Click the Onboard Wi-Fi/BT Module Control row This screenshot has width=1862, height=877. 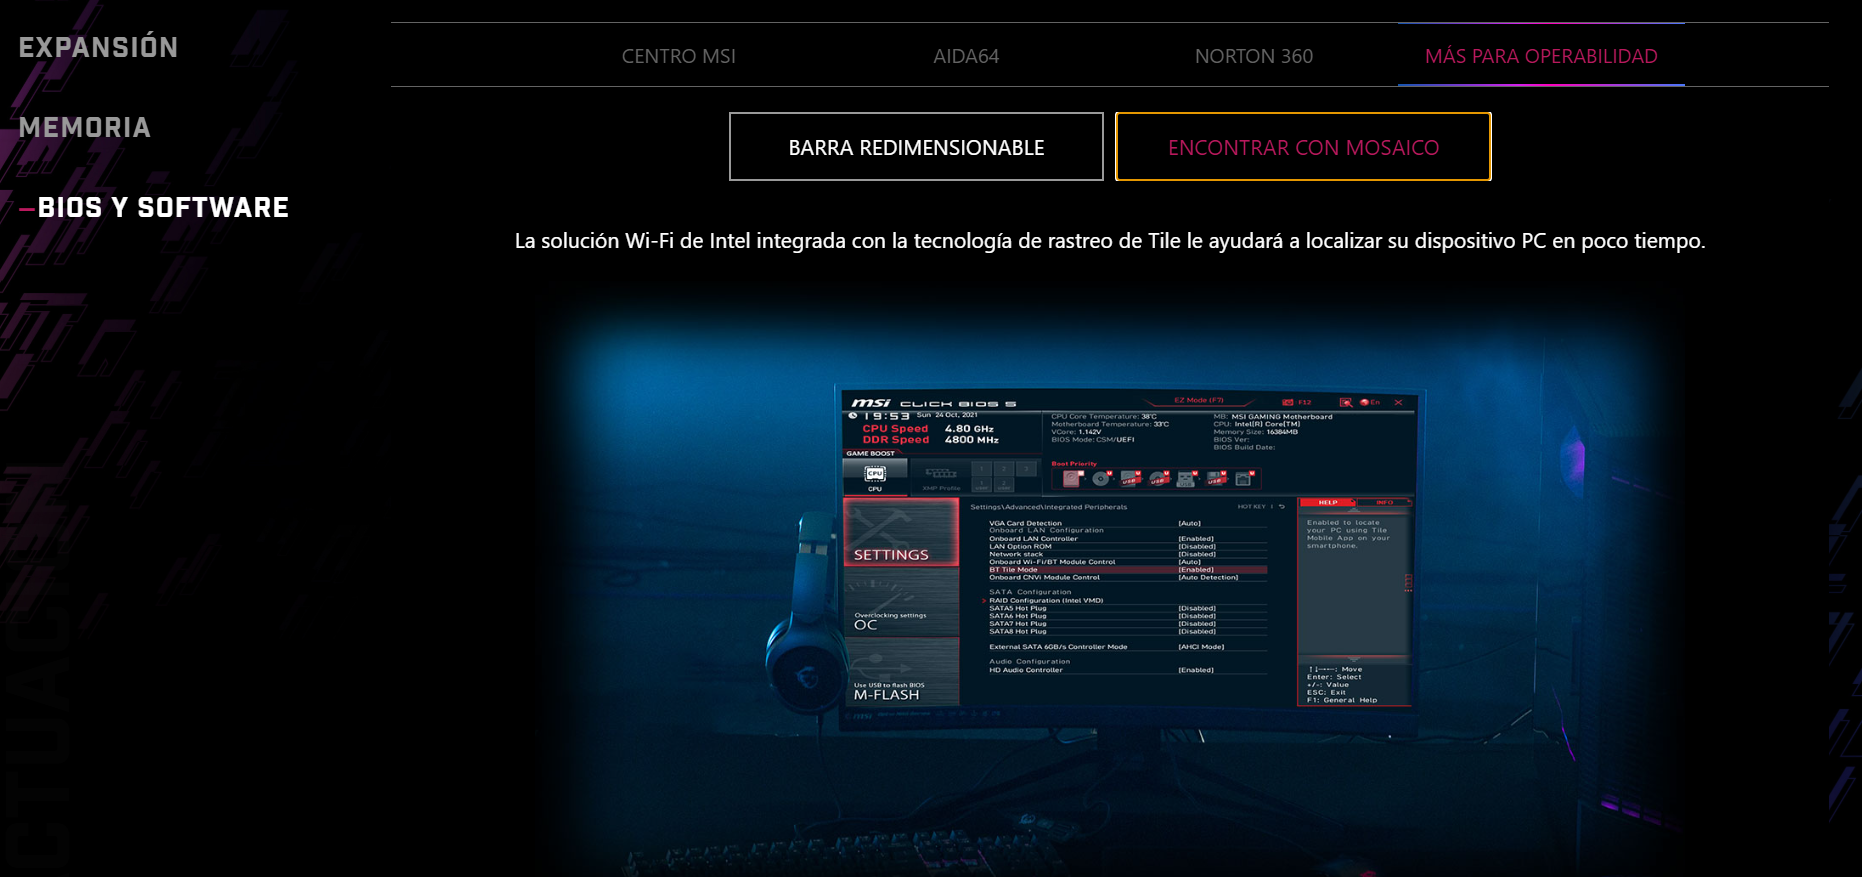tap(1127, 562)
